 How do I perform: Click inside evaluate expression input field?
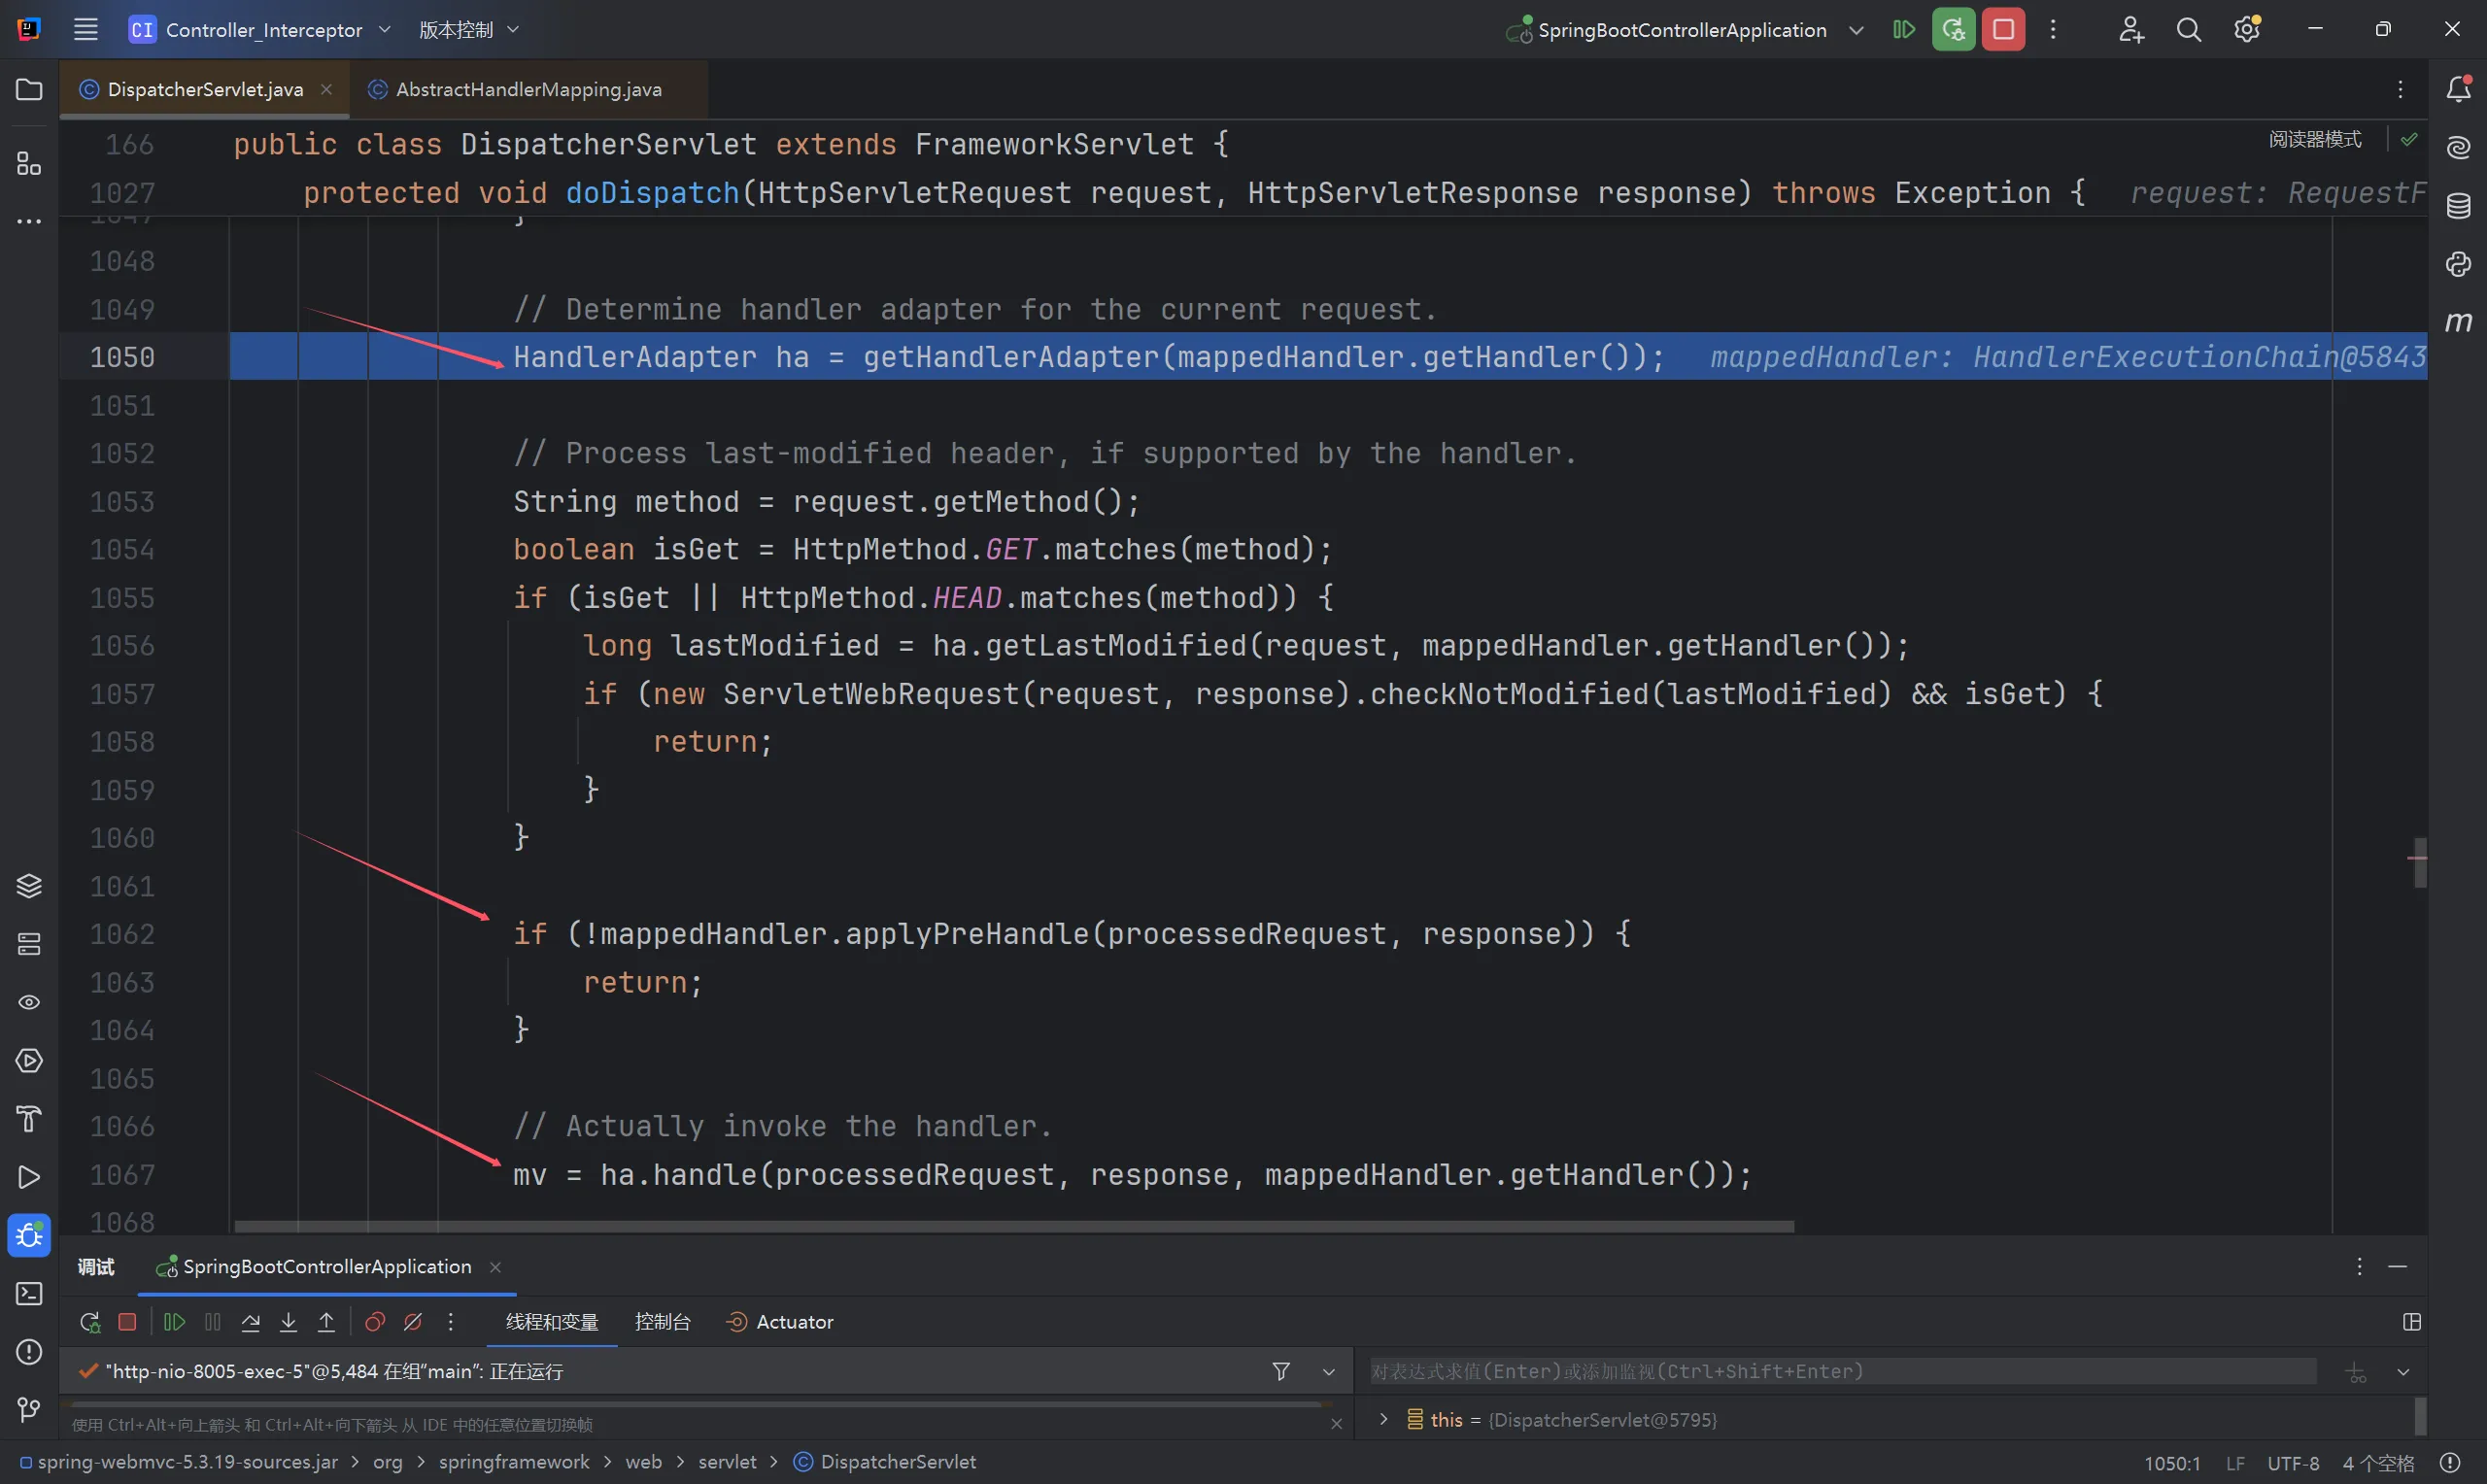(1842, 1371)
